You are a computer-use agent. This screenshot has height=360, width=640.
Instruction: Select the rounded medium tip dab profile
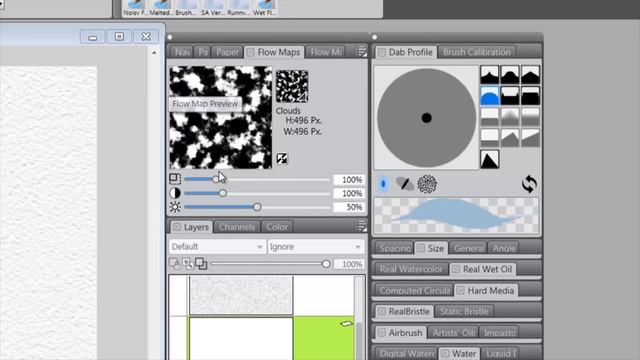(510, 75)
